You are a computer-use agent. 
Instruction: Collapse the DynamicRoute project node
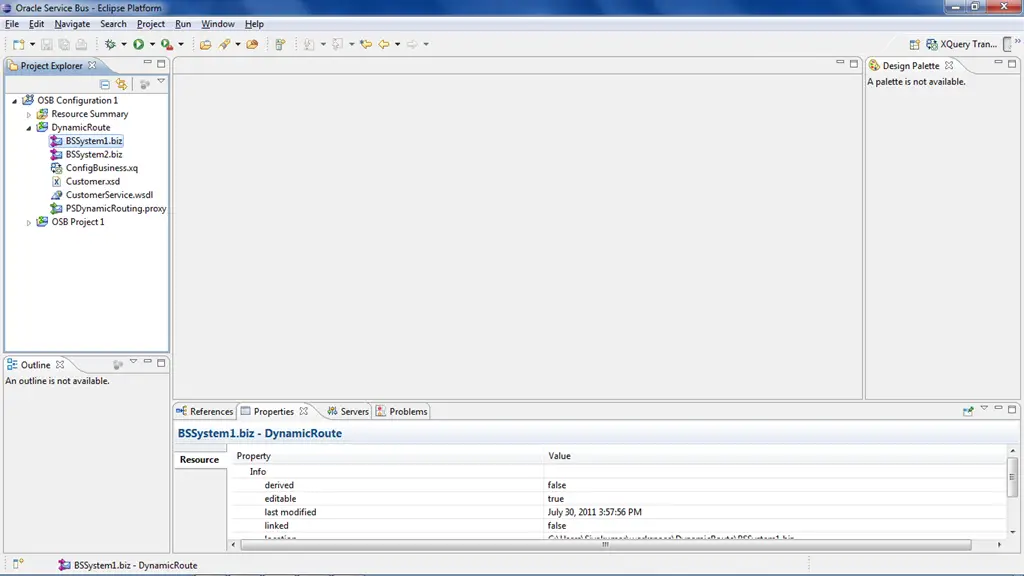[x=29, y=128]
